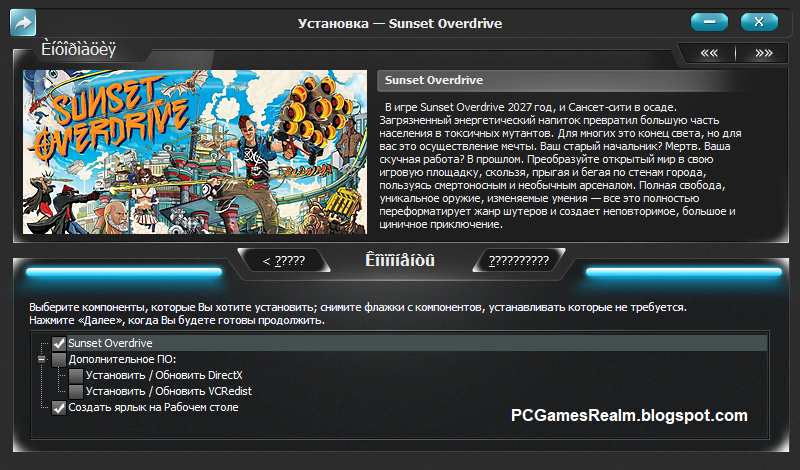Select the Sunset Overdrive row label
Viewport: 800px width, 470px height.
(110, 343)
